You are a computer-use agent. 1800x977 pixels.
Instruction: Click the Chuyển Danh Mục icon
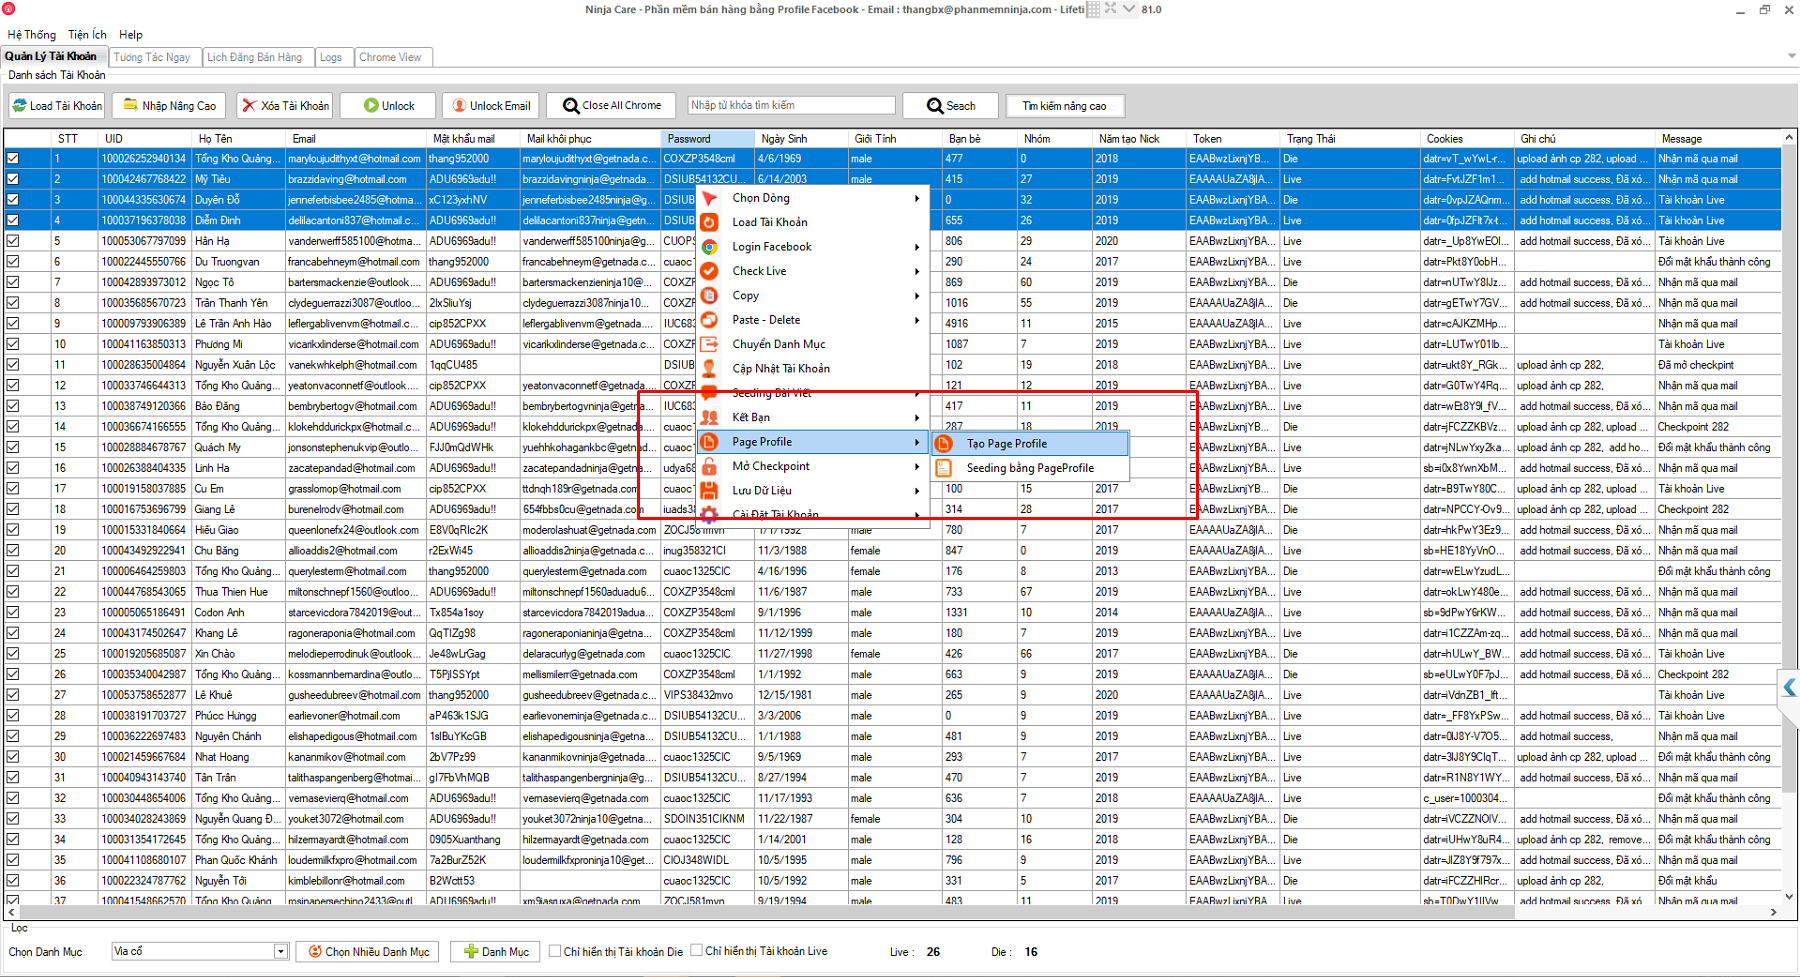pos(709,344)
